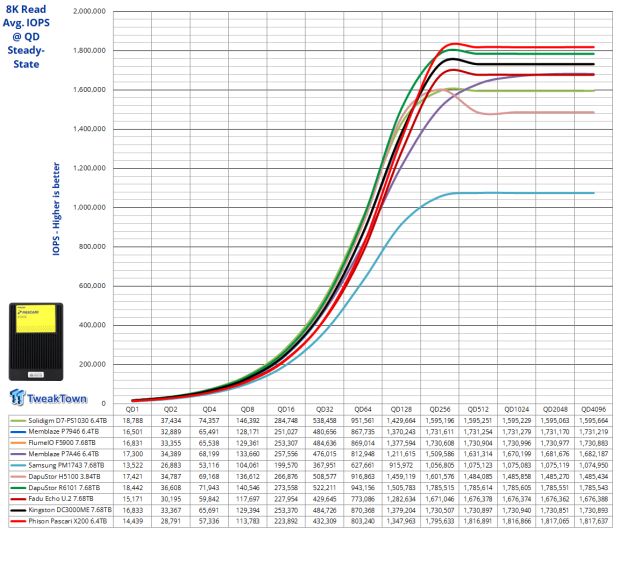Screen dimensions: 620x568
Task: Click the QD8 column header
Action: pyautogui.click(x=248, y=409)
